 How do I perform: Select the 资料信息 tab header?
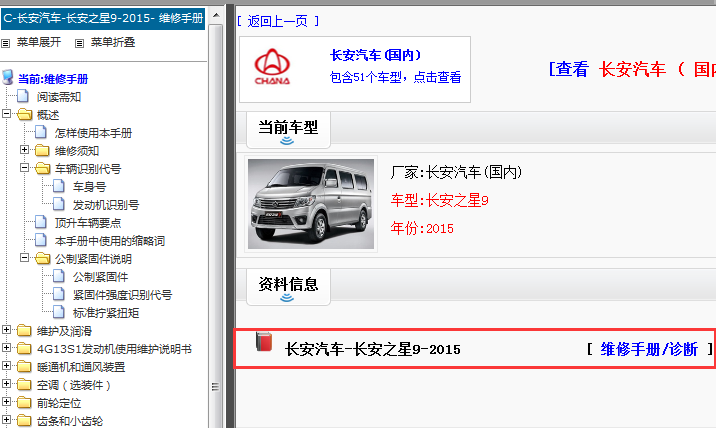click(x=288, y=287)
